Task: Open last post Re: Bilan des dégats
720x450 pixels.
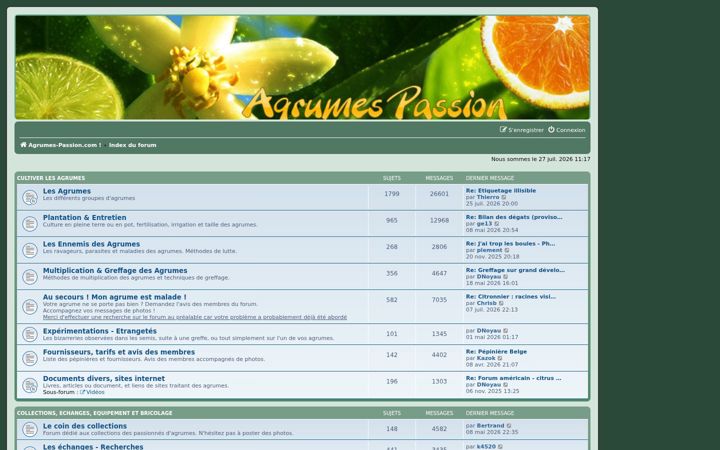Action: (514, 217)
